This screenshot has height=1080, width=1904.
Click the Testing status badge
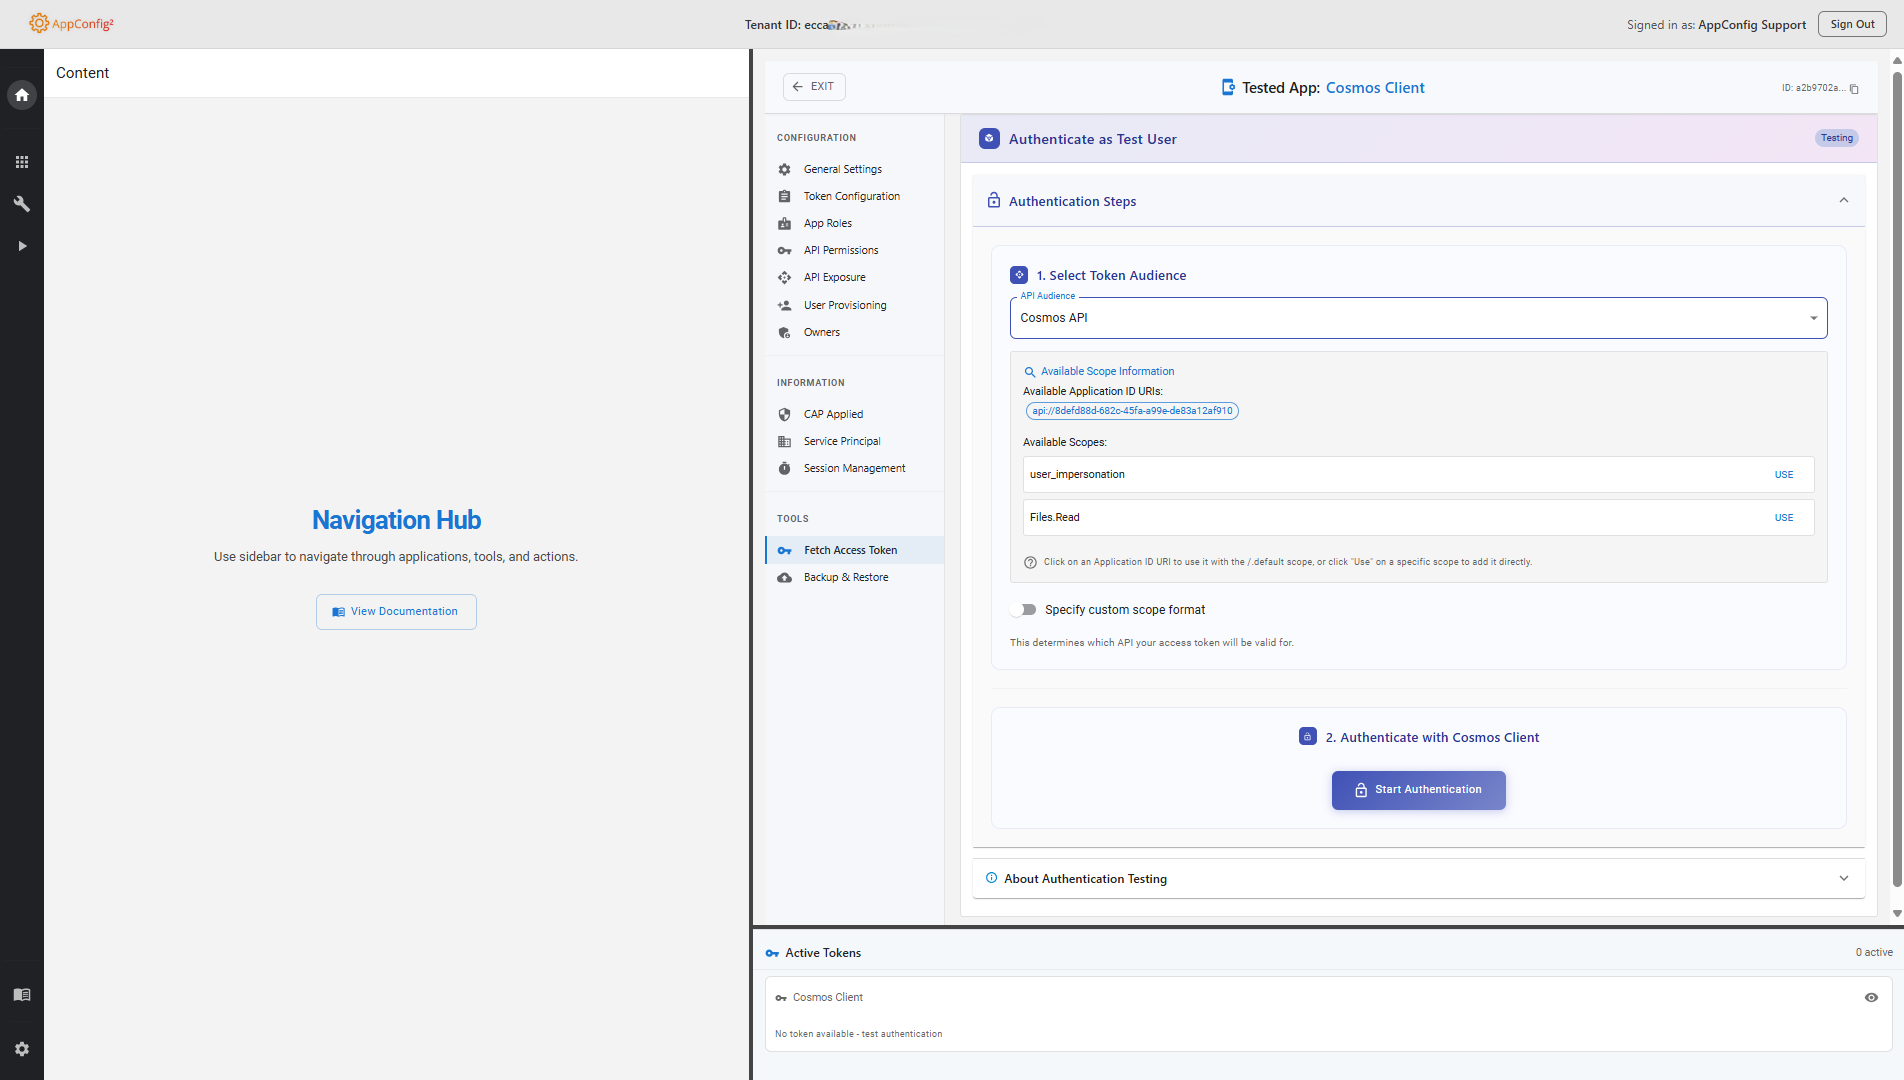point(1837,139)
